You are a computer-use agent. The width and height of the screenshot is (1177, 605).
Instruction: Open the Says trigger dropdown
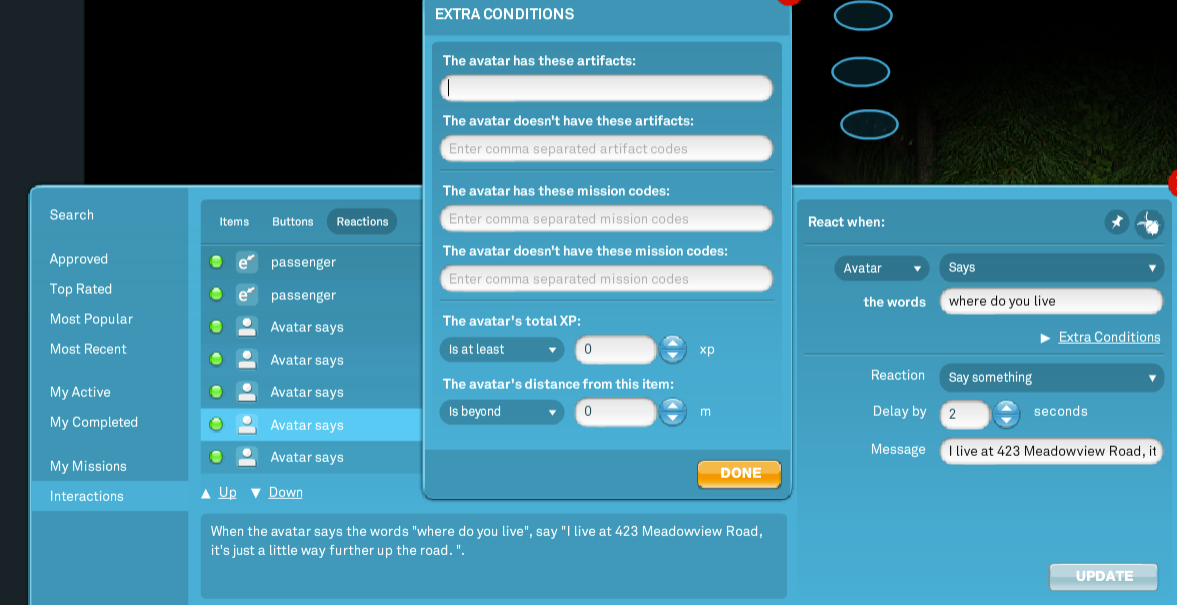(x=1052, y=267)
